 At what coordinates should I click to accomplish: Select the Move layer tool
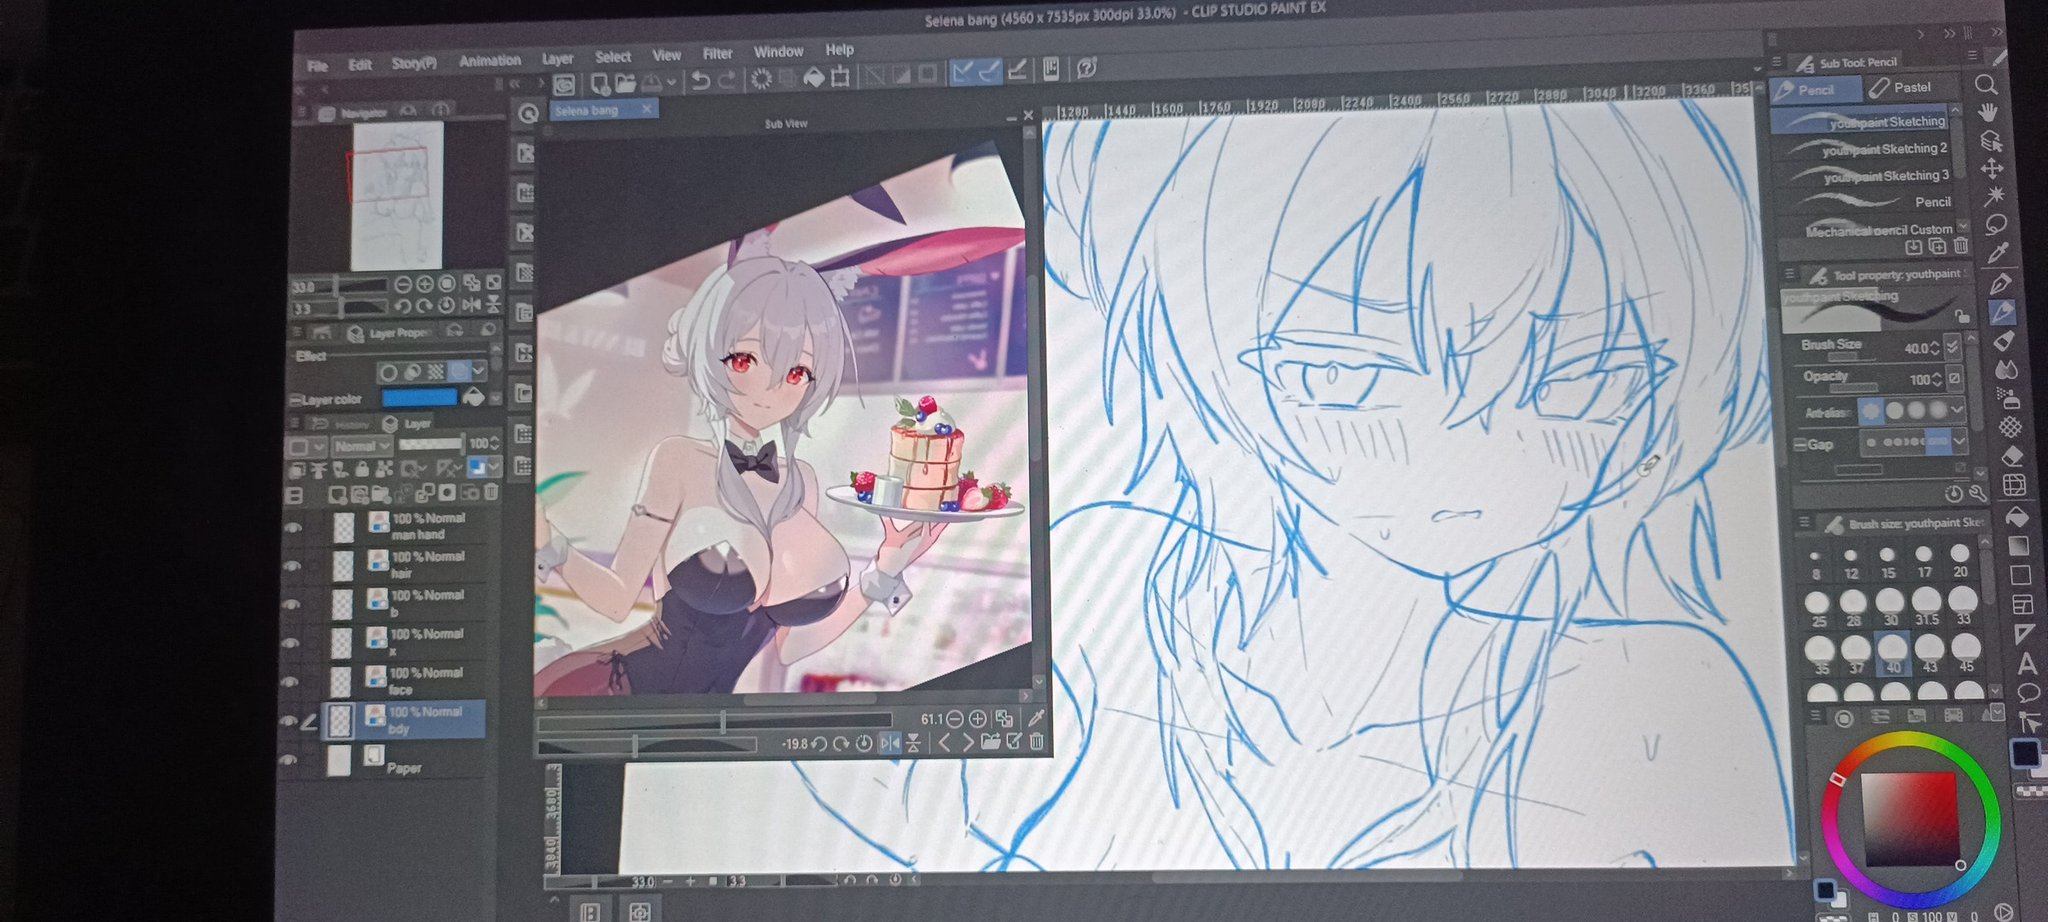tap(1992, 168)
